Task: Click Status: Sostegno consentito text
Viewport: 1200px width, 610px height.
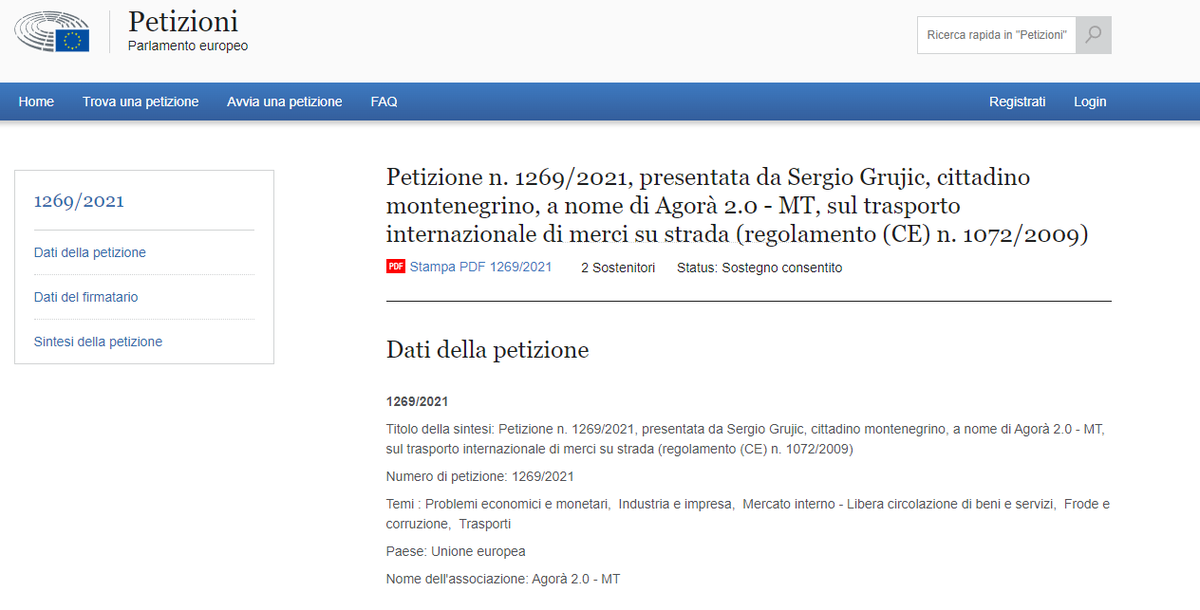Action: pos(760,268)
